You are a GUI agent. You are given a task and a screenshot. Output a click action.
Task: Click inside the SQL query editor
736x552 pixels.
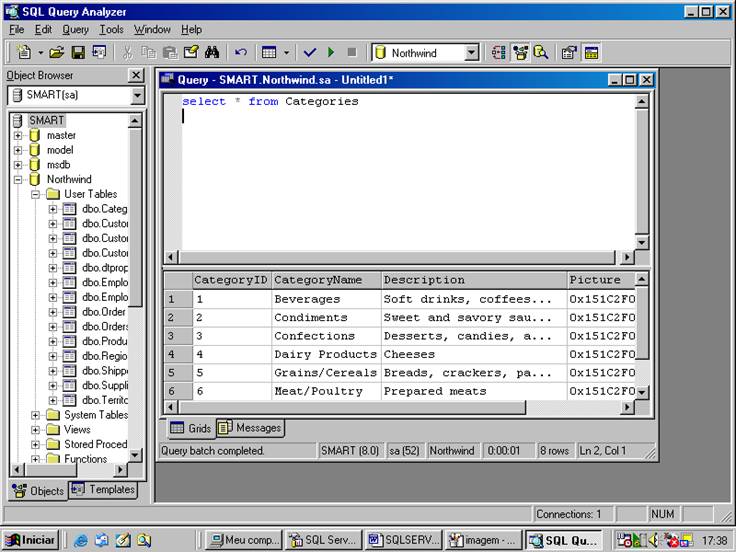(407, 173)
